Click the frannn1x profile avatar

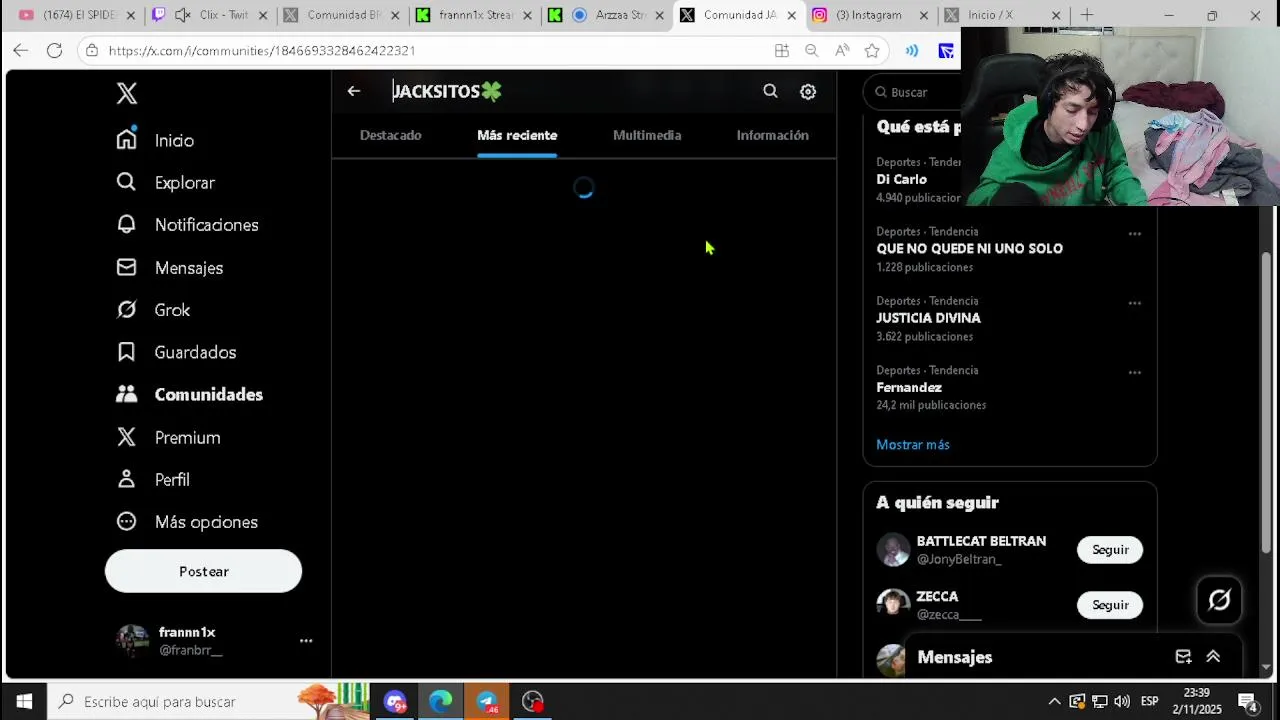(133, 641)
